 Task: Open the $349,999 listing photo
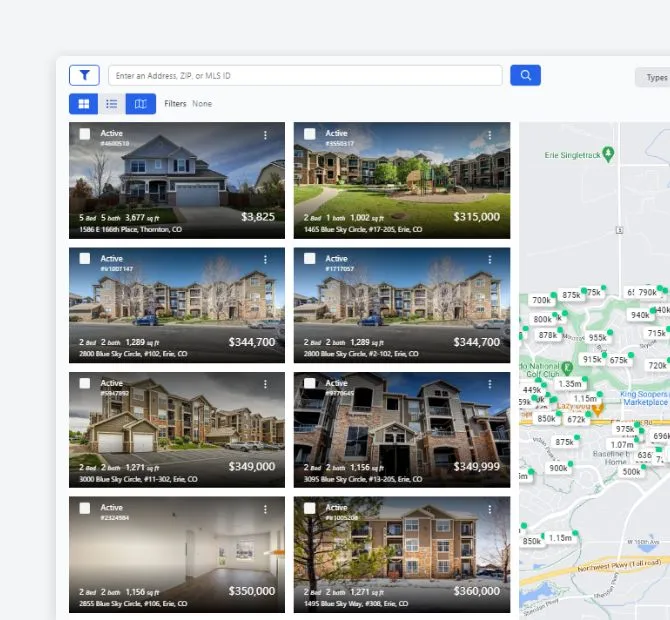(x=402, y=429)
